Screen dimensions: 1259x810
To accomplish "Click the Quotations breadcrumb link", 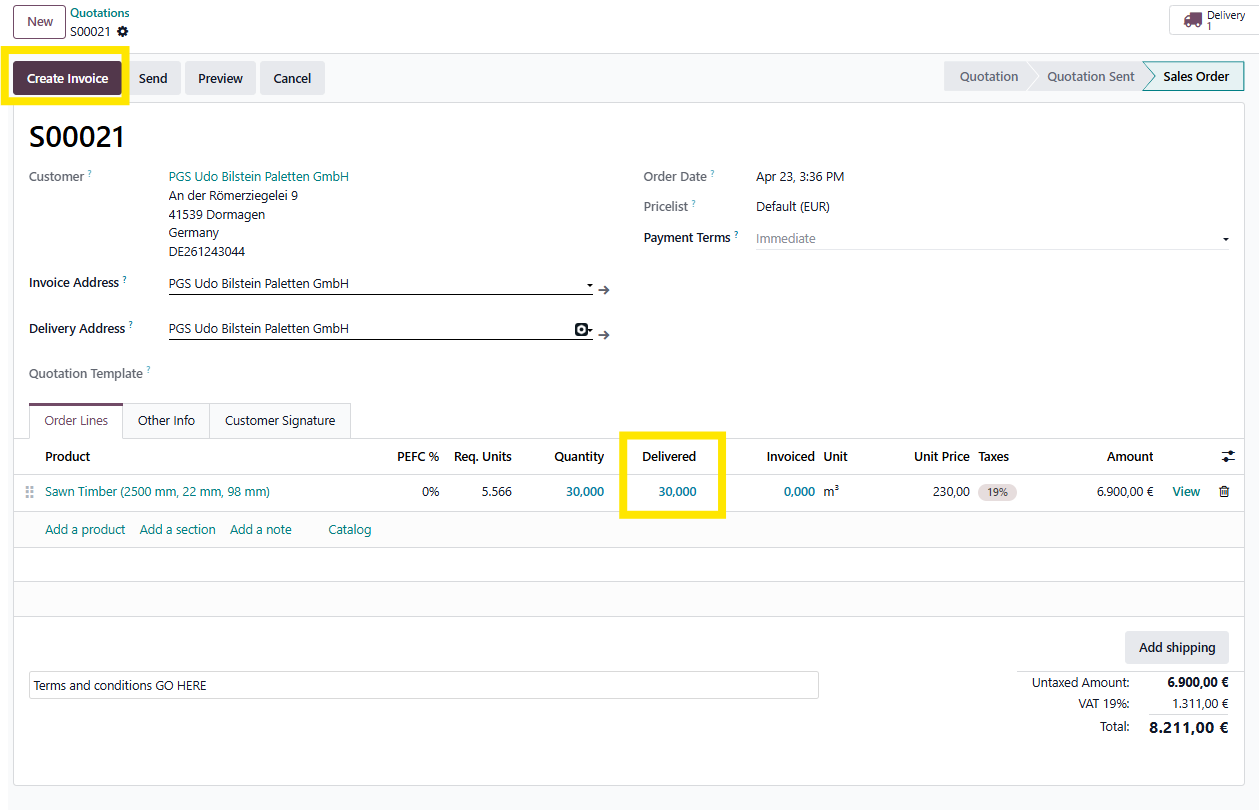I will coord(99,13).
